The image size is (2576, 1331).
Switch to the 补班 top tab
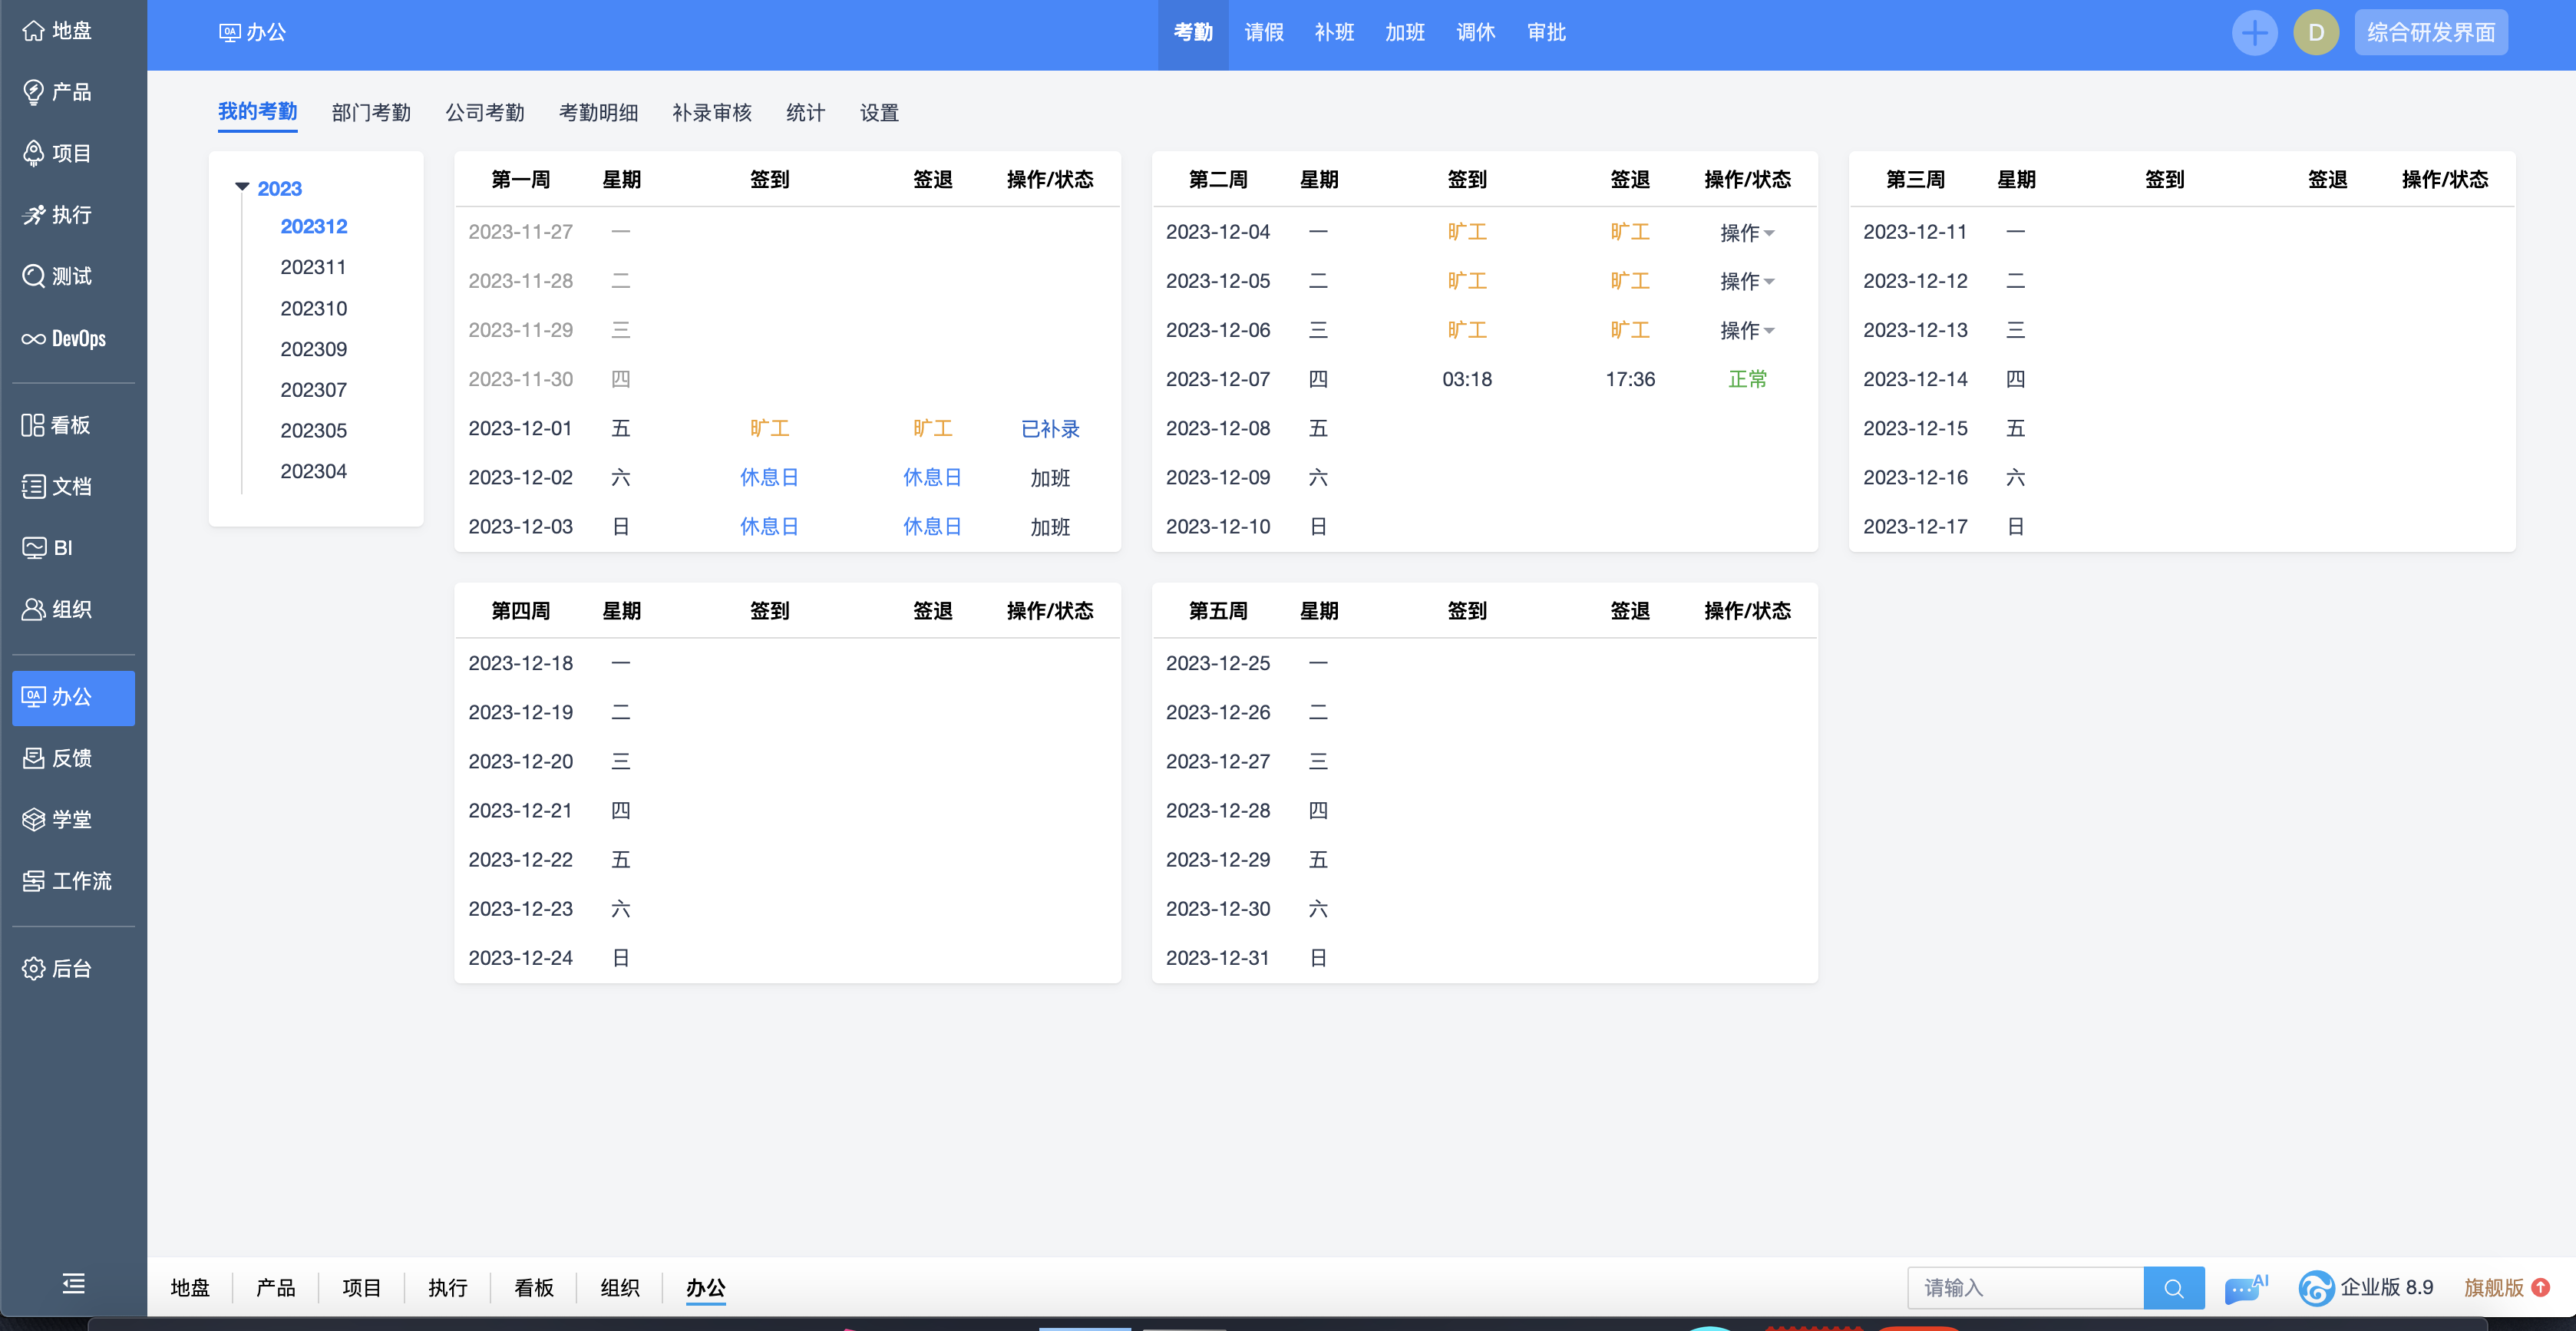(x=1334, y=32)
